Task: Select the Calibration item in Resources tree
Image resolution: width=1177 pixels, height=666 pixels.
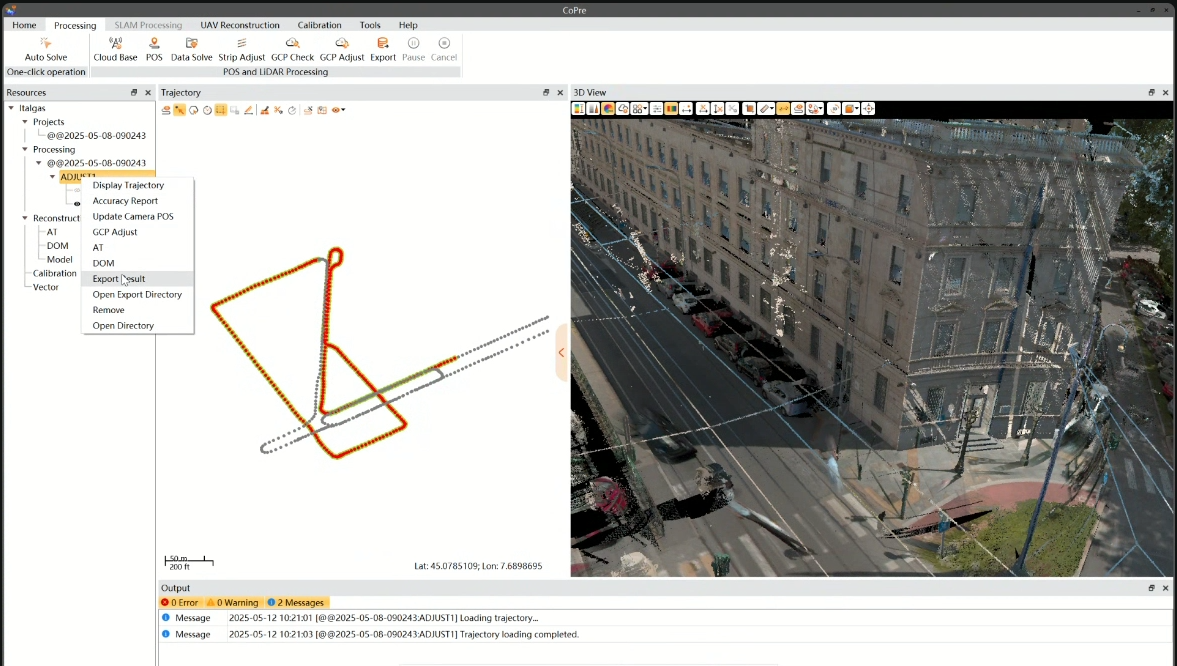Action: pos(54,273)
